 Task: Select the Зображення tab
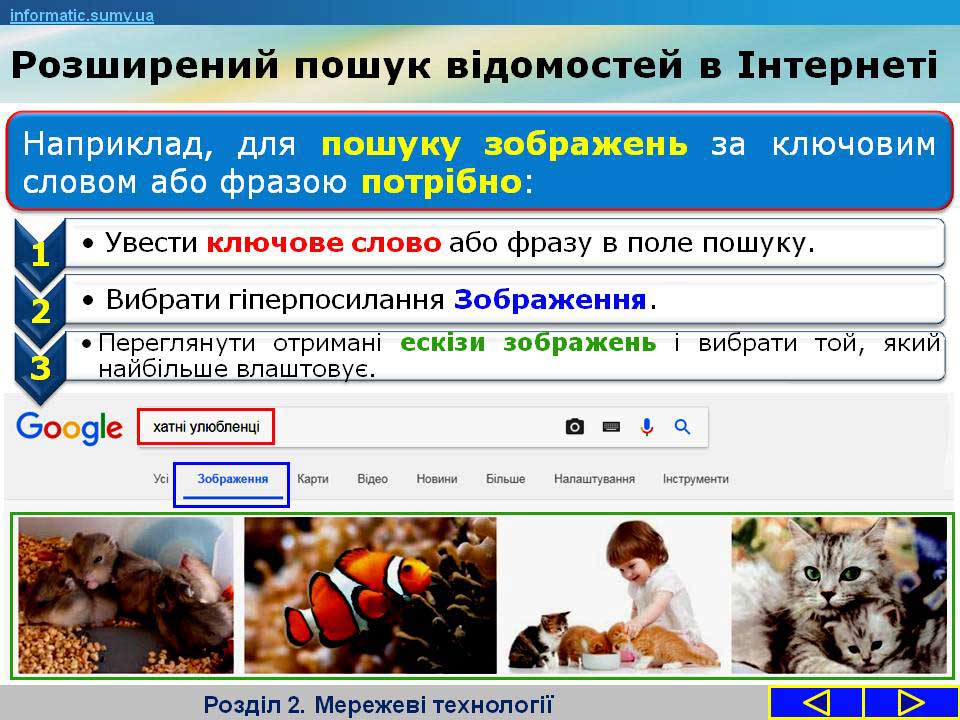(232, 480)
